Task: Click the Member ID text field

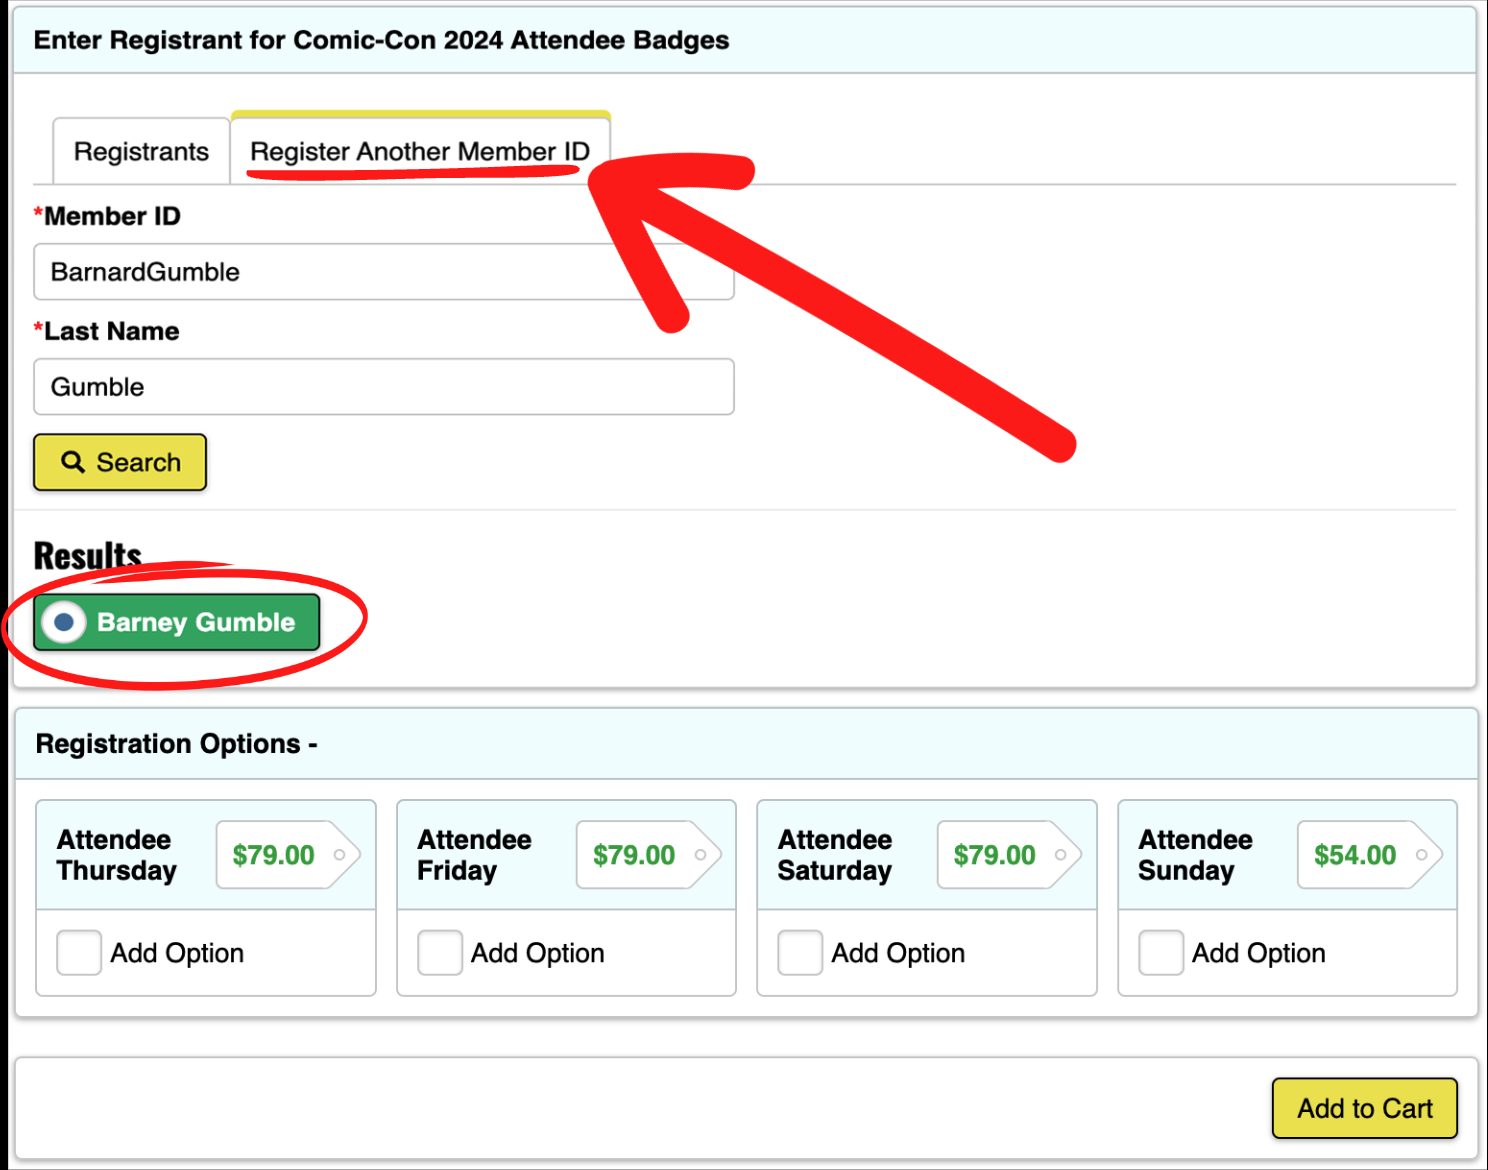Action: click(x=330, y=272)
